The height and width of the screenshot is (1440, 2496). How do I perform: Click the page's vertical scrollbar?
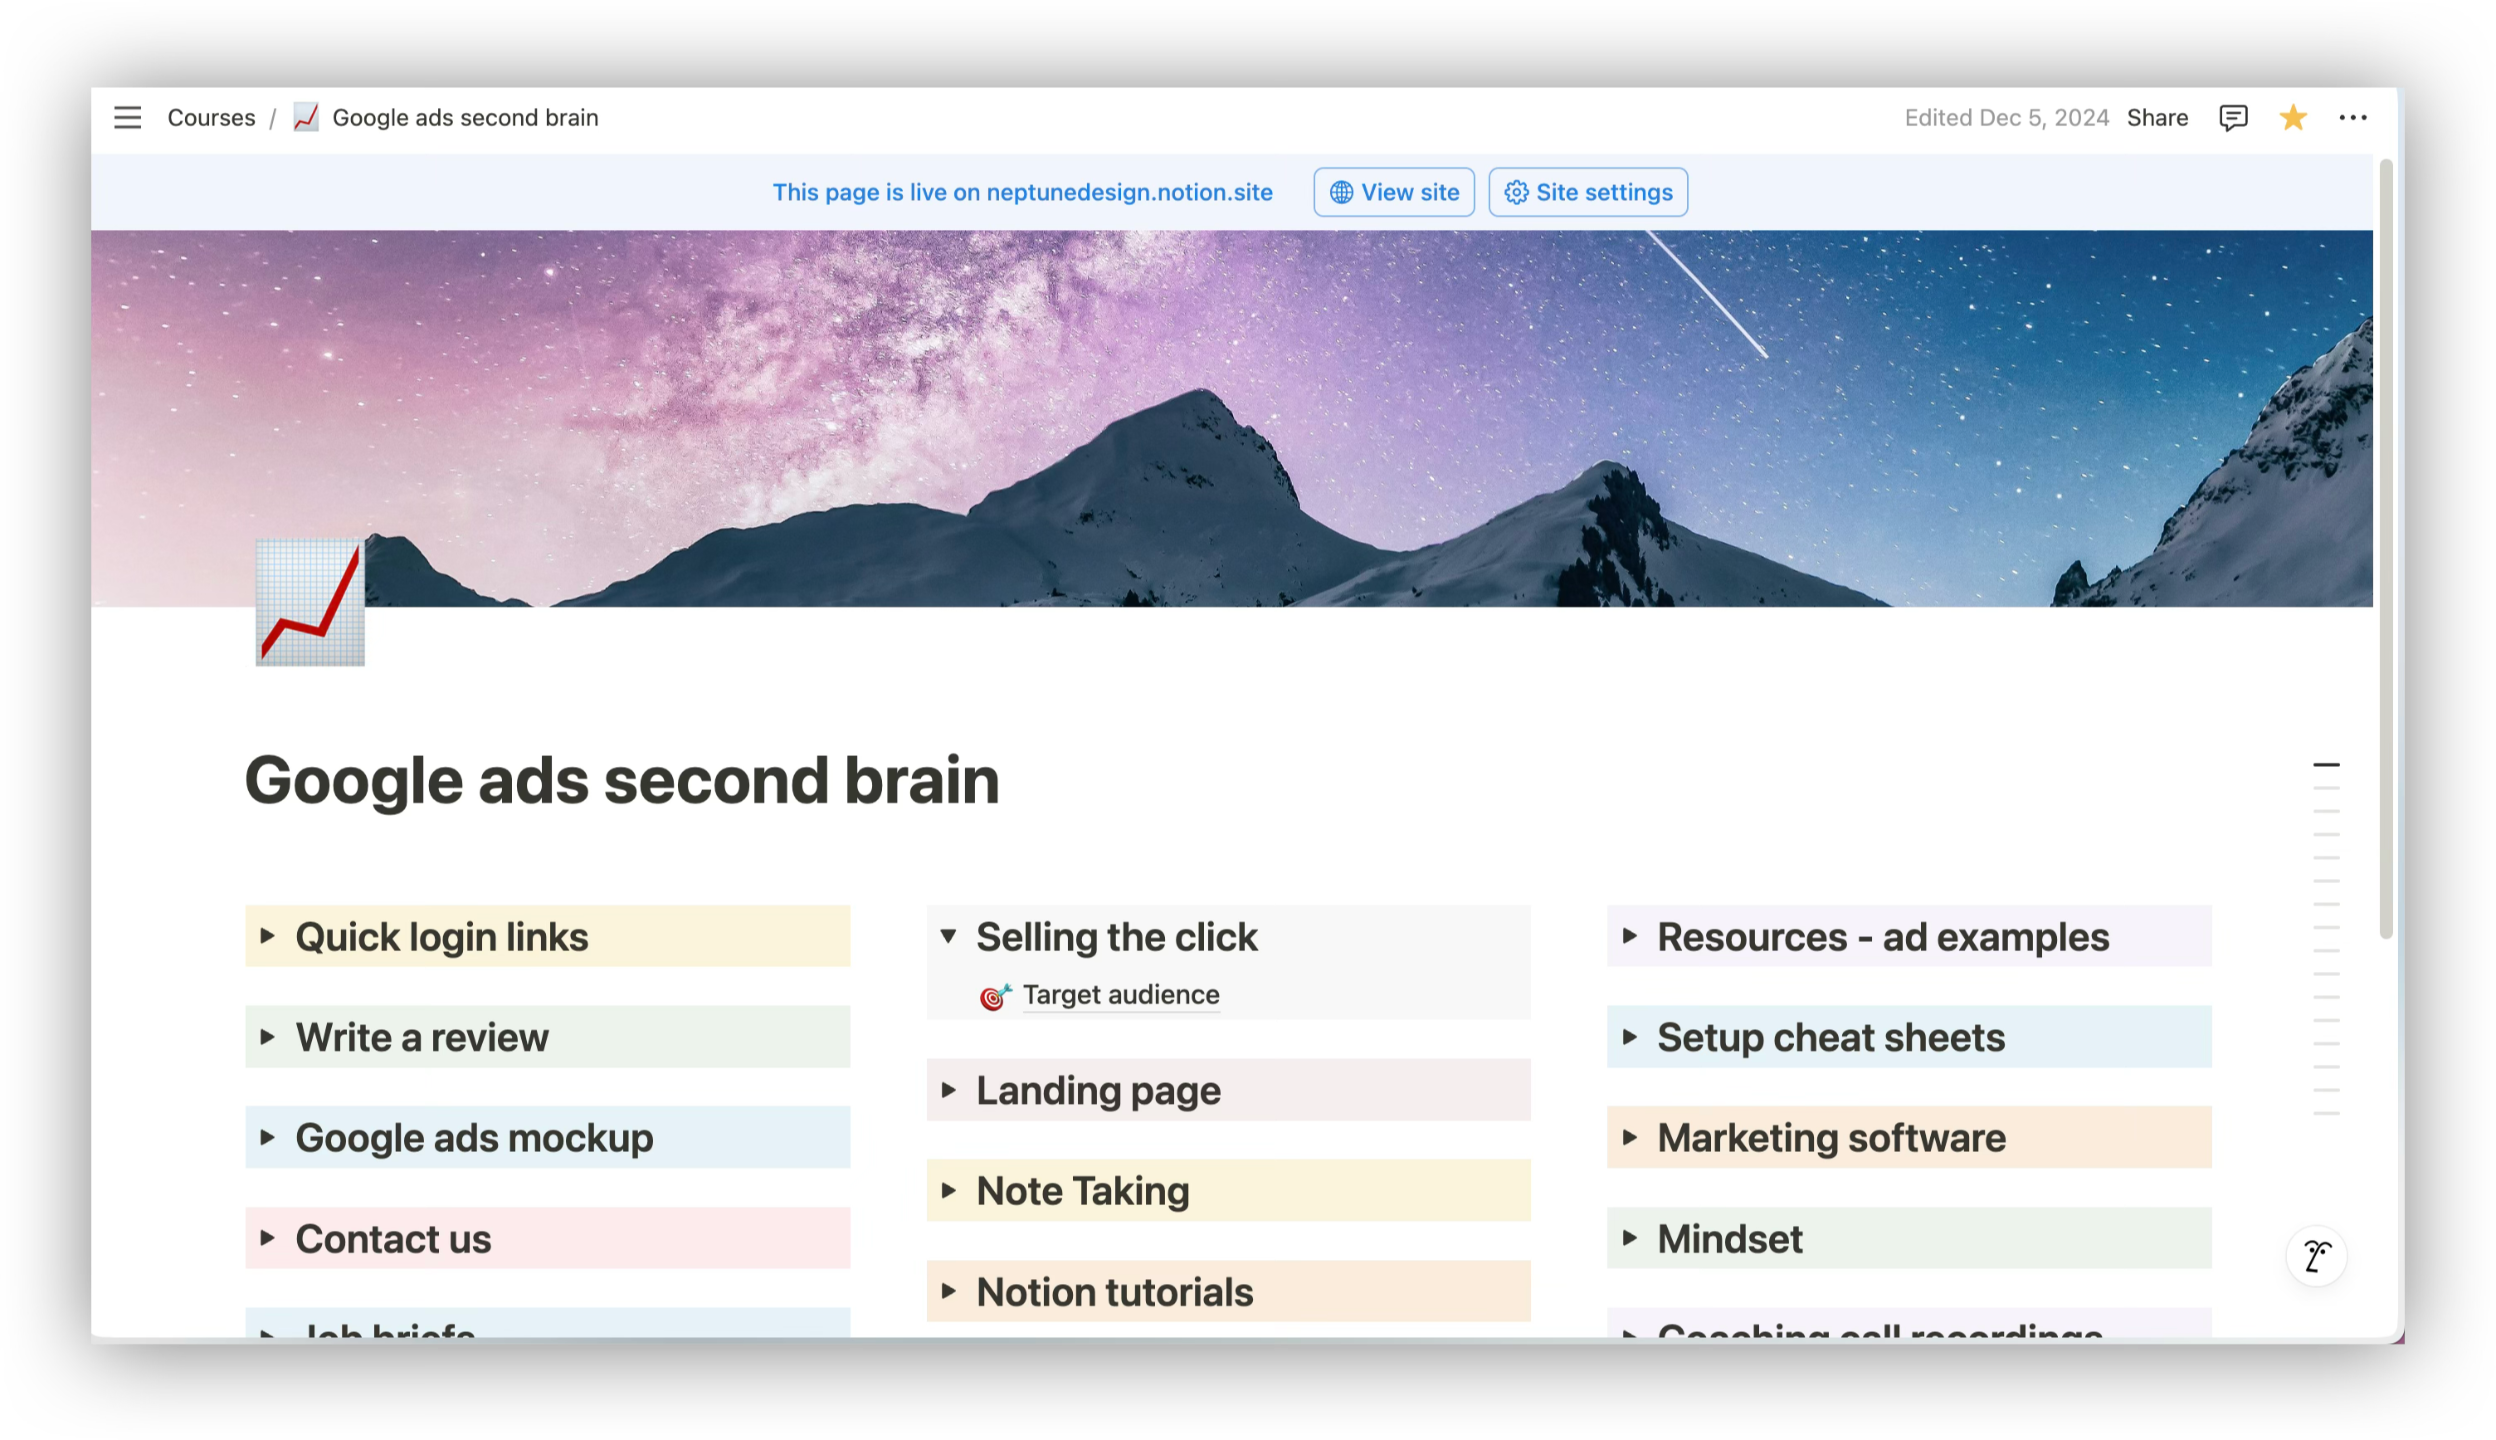tap(2386, 550)
